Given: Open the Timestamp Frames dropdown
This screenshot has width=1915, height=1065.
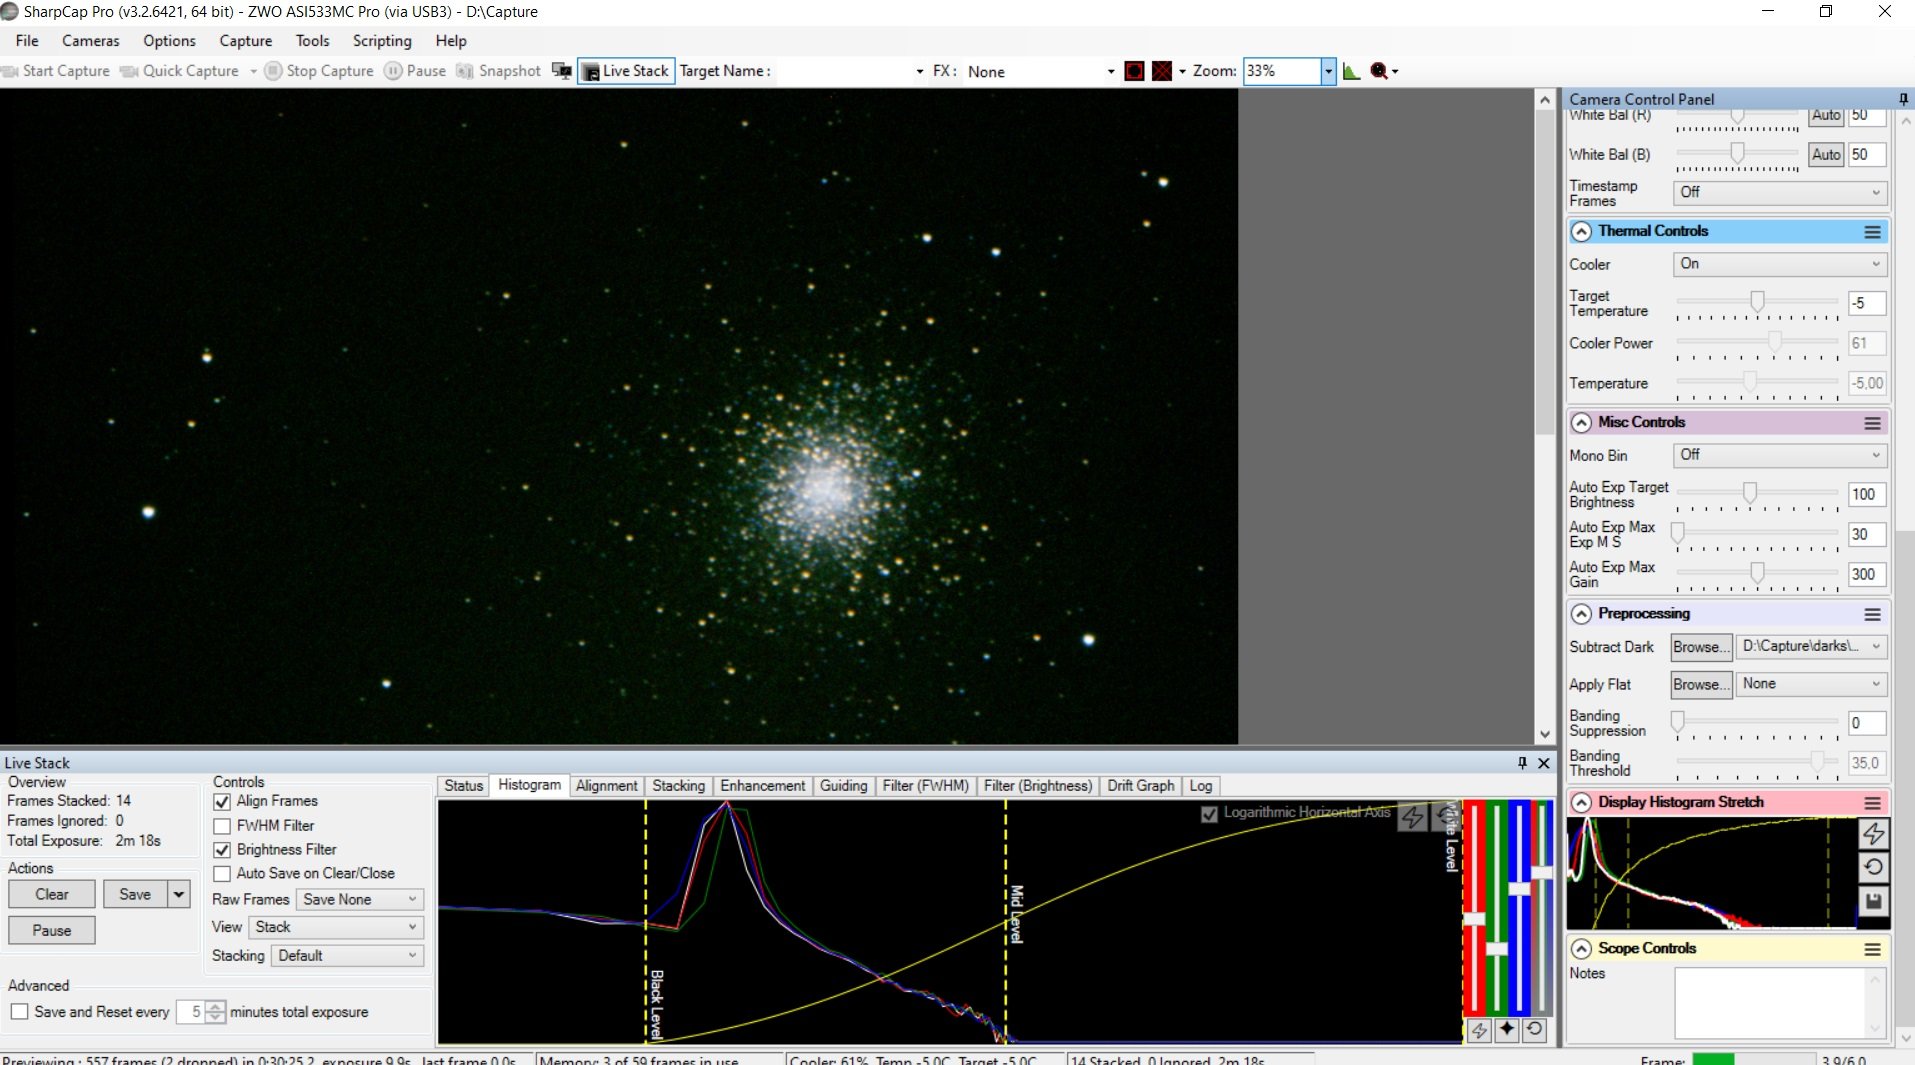Looking at the screenshot, I should (1779, 192).
